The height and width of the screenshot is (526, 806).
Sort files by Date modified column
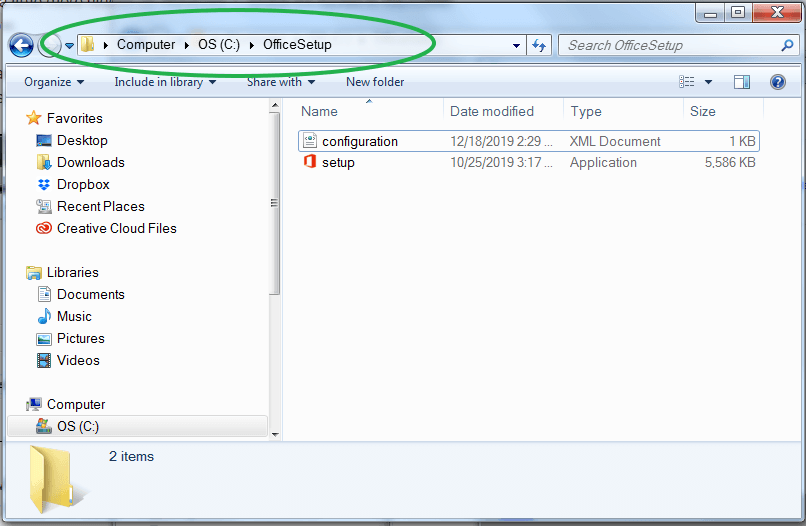tap(492, 111)
